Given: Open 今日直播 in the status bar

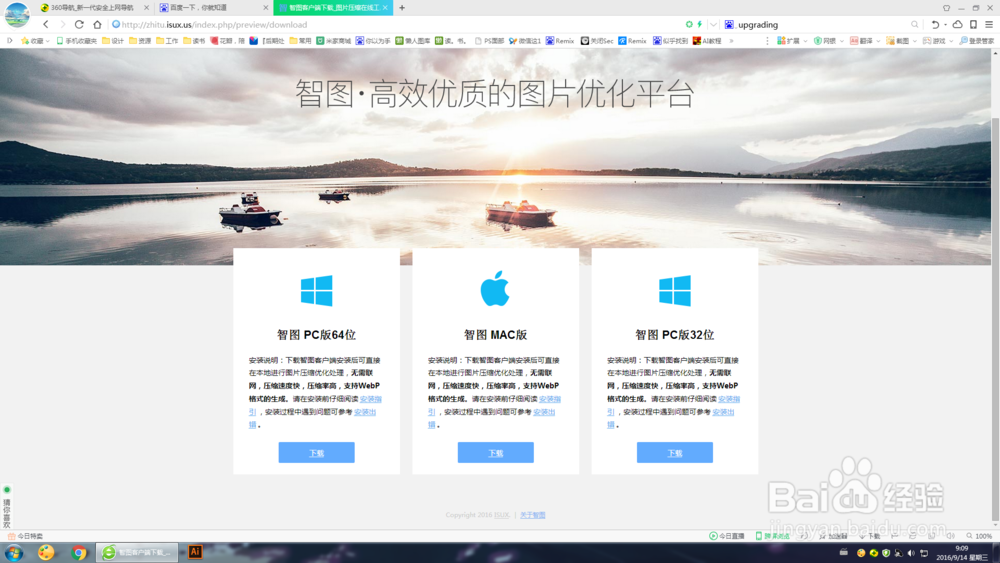Looking at the screenshot, I should [x=726, y=536].
